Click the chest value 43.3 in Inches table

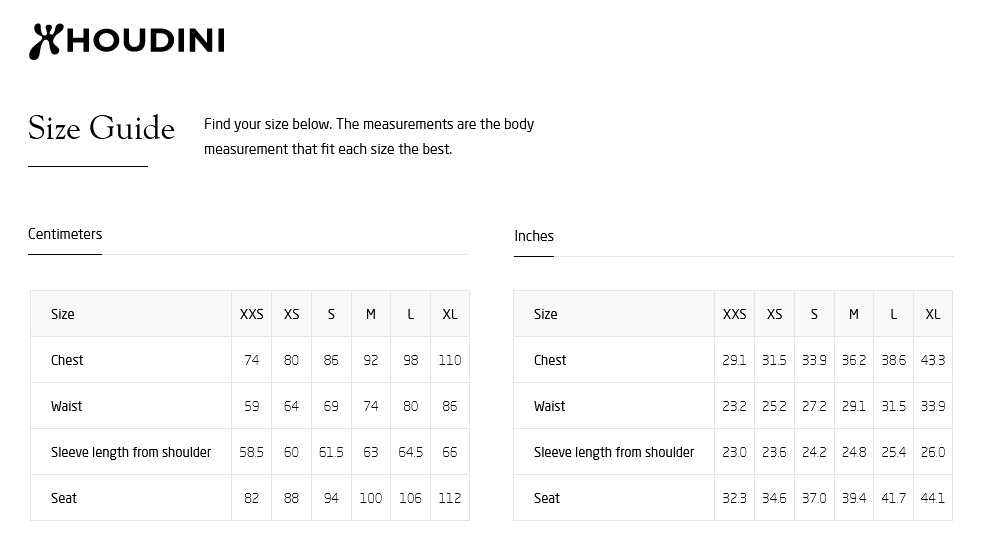coord(933,360)
